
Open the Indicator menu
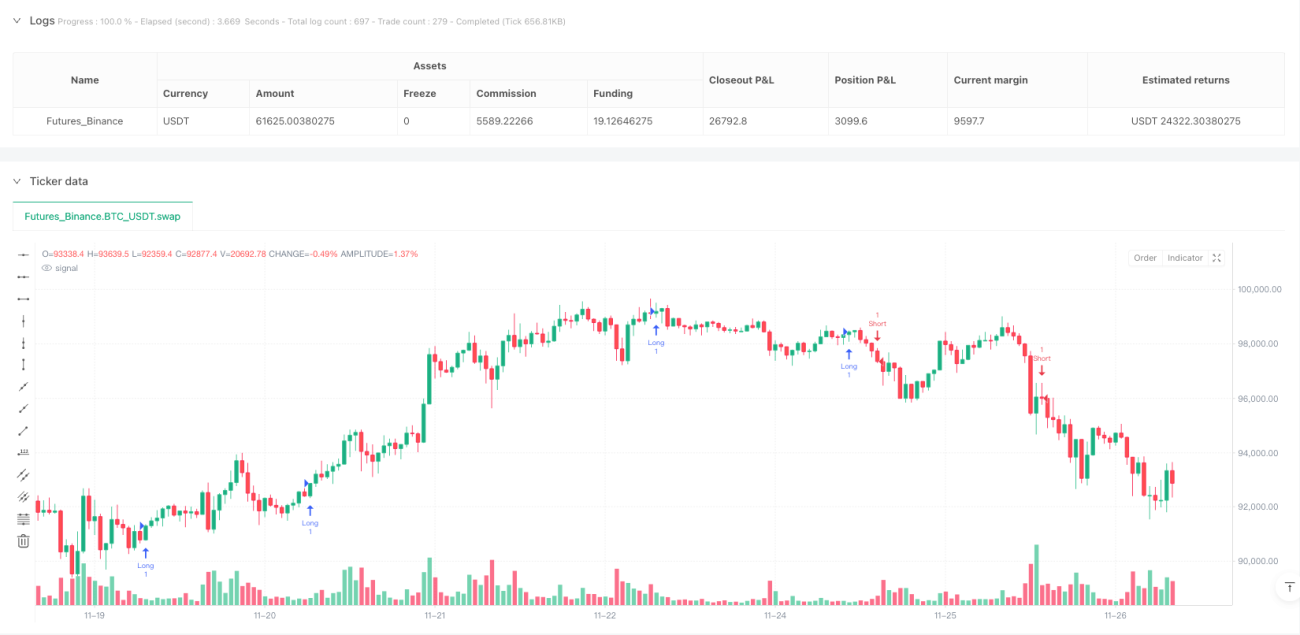pos(1185,258)
